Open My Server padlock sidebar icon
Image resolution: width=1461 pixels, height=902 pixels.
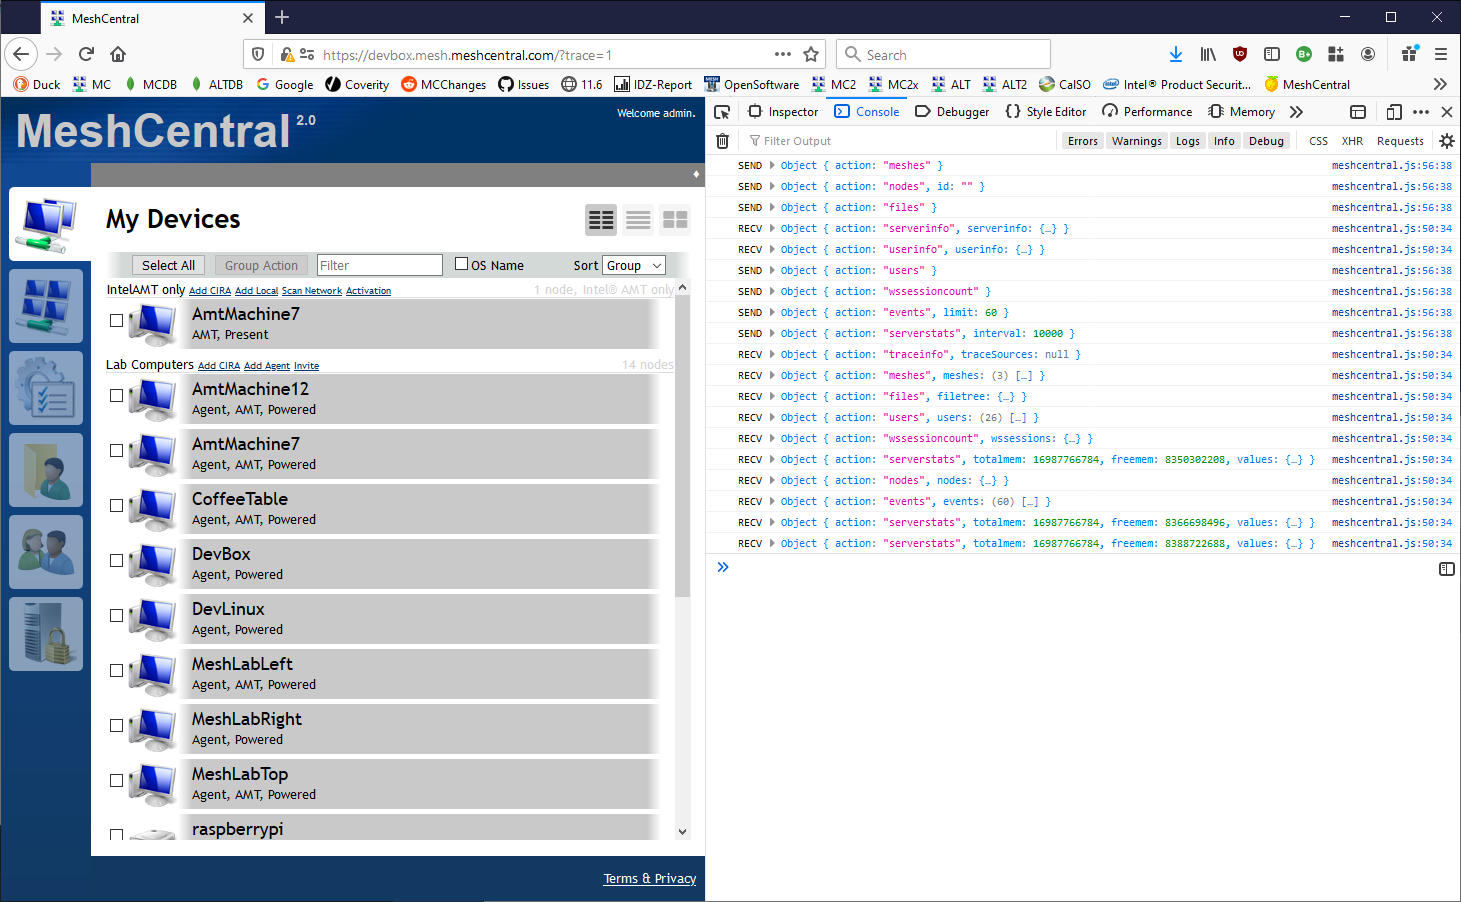click(x=46, y=634)
